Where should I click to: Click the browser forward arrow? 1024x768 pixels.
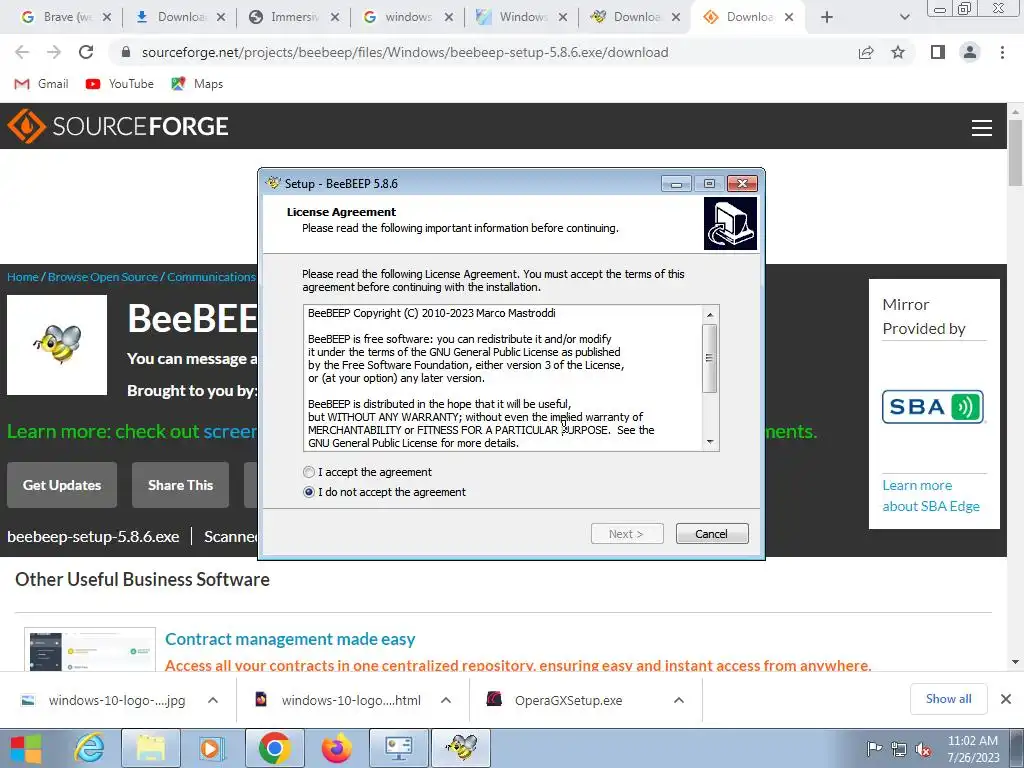54,52
